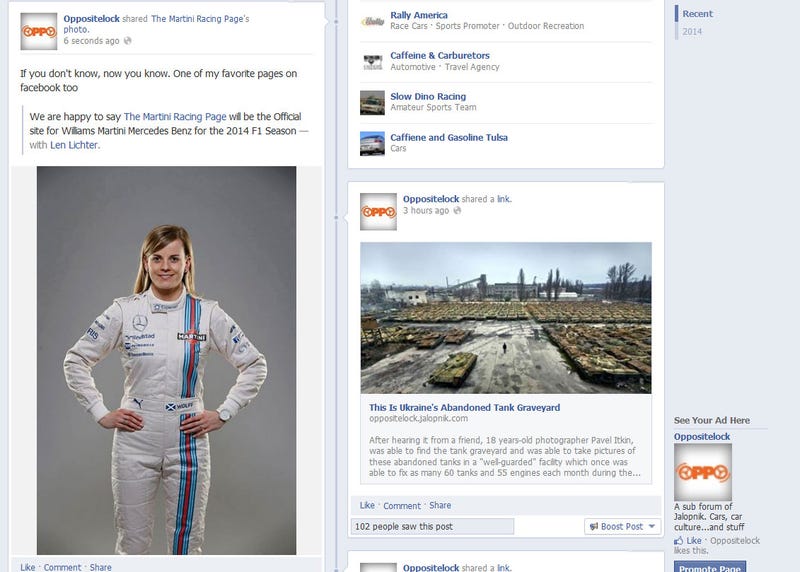800x572 pixels.
Task: Click the thumbs-up Like icon in ad sidebar
Action: click(x=679, y=540)
